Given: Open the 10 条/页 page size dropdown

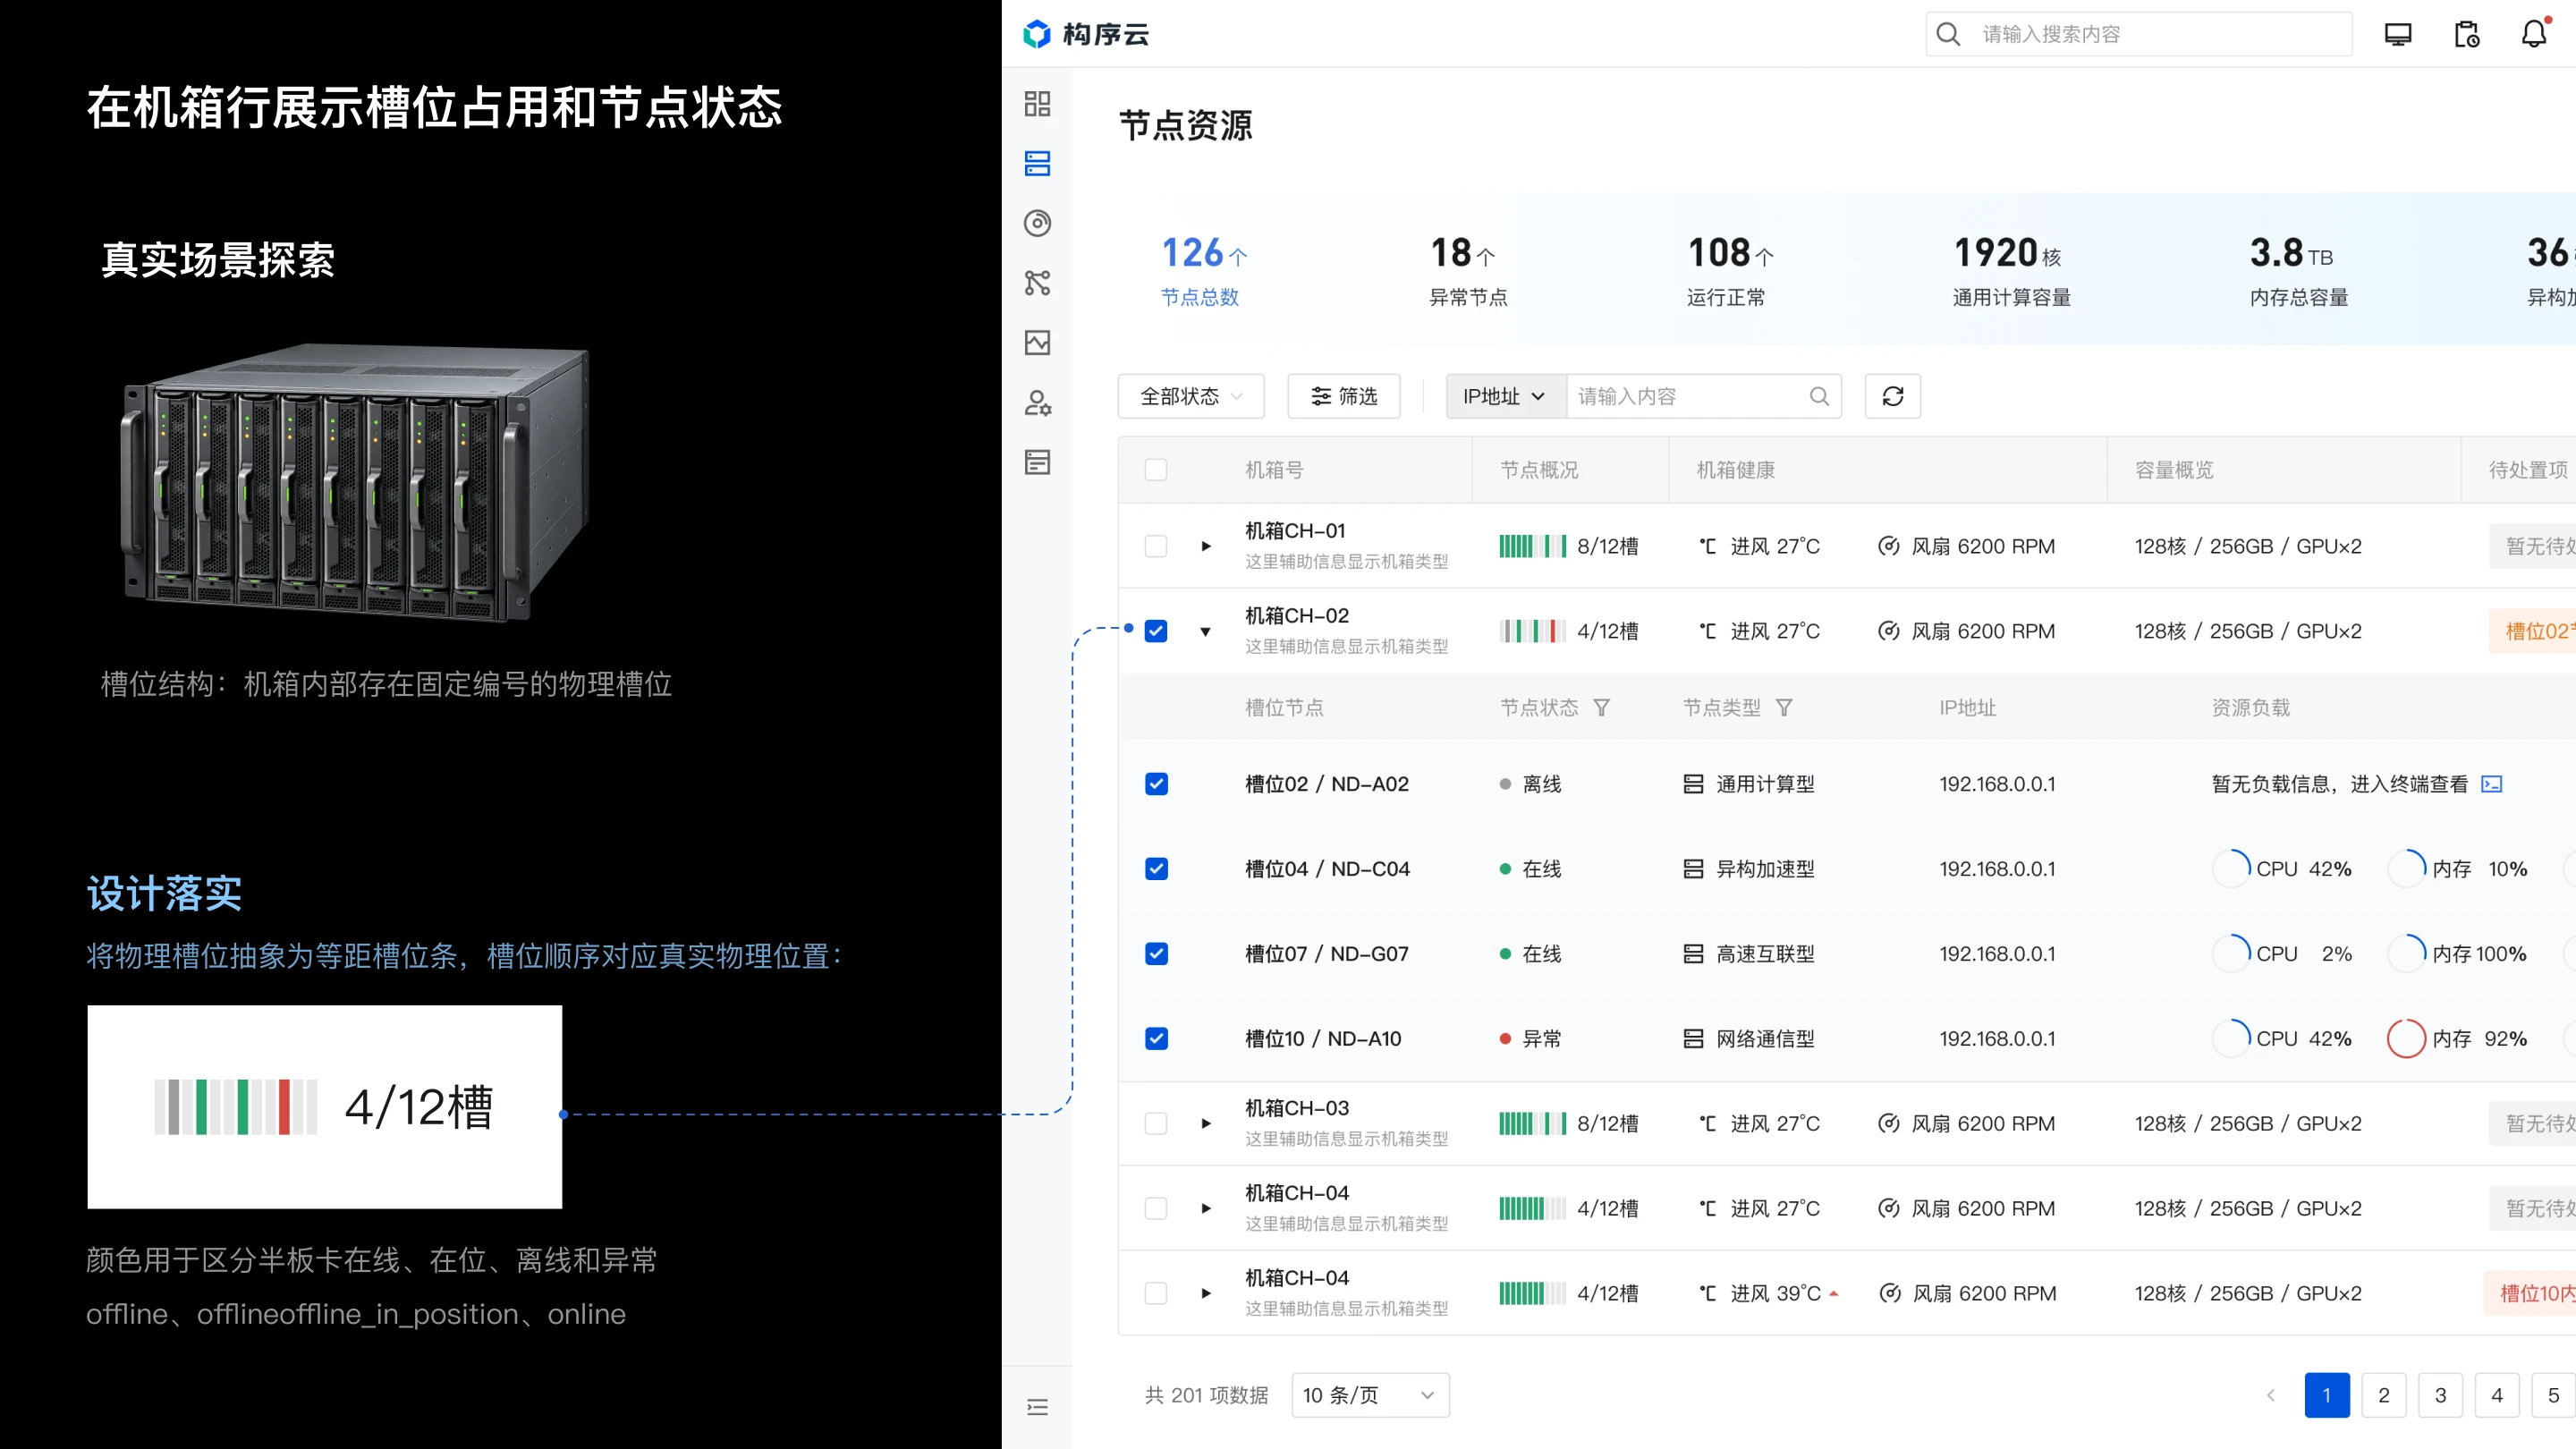Looking at the screenshot, I should 1370,1395.
